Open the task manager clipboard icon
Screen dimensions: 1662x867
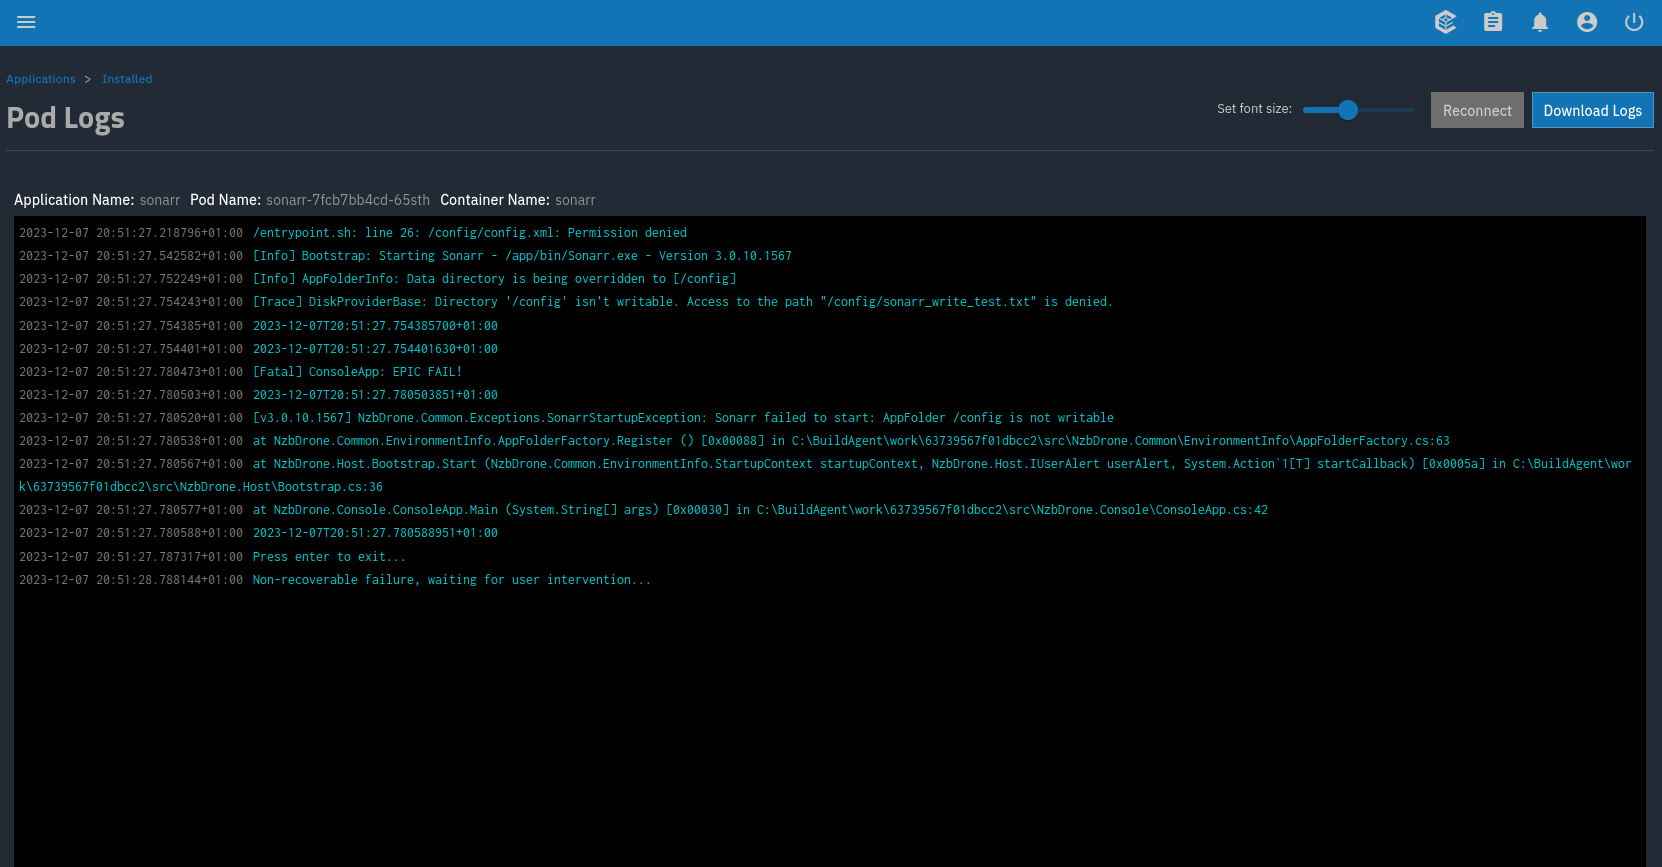point(1493,22)
